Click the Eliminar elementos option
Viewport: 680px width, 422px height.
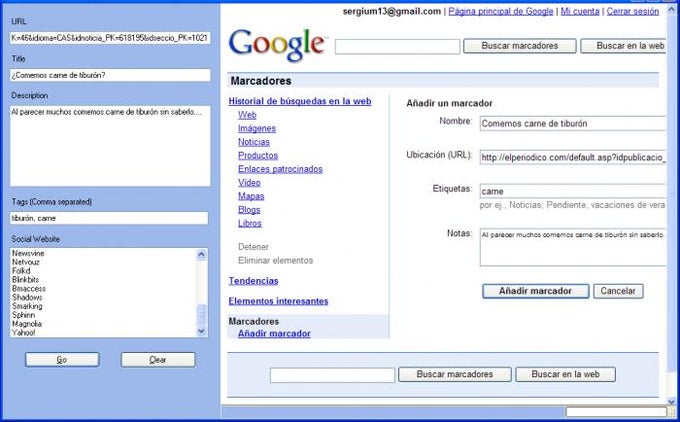(275, 260)
